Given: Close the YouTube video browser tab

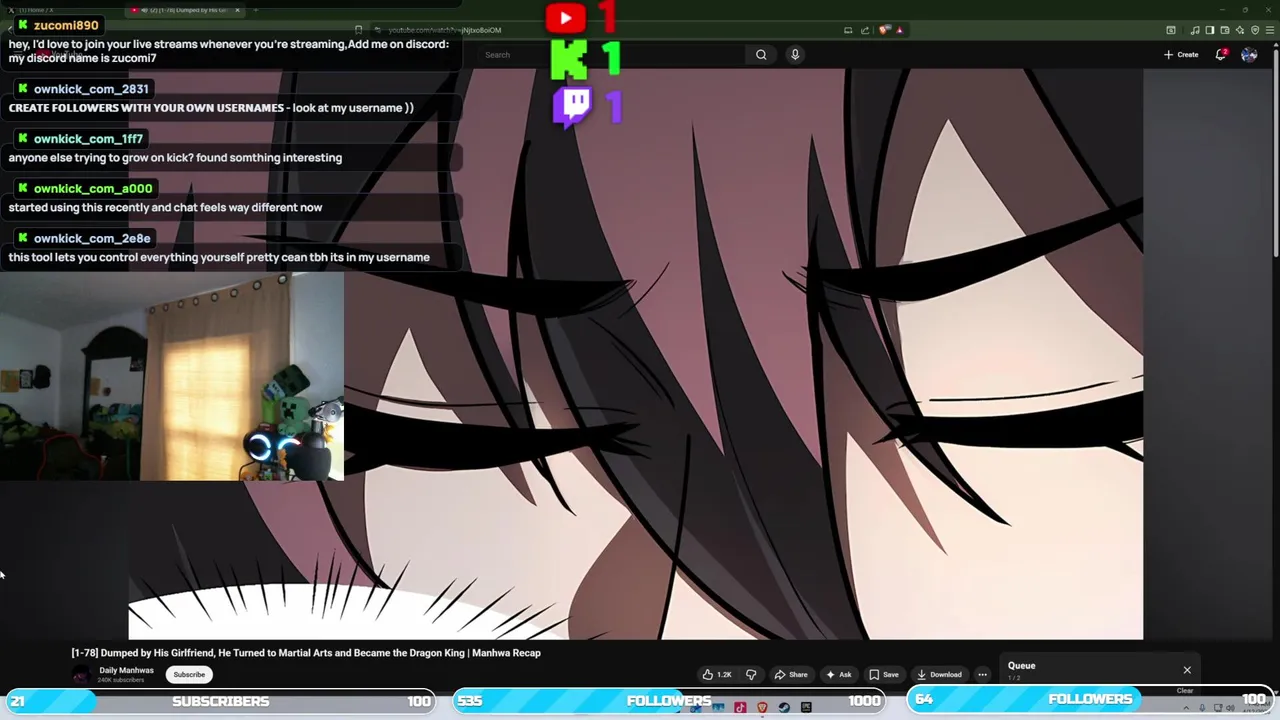Looking at the screenshot, I should [237, 10].
